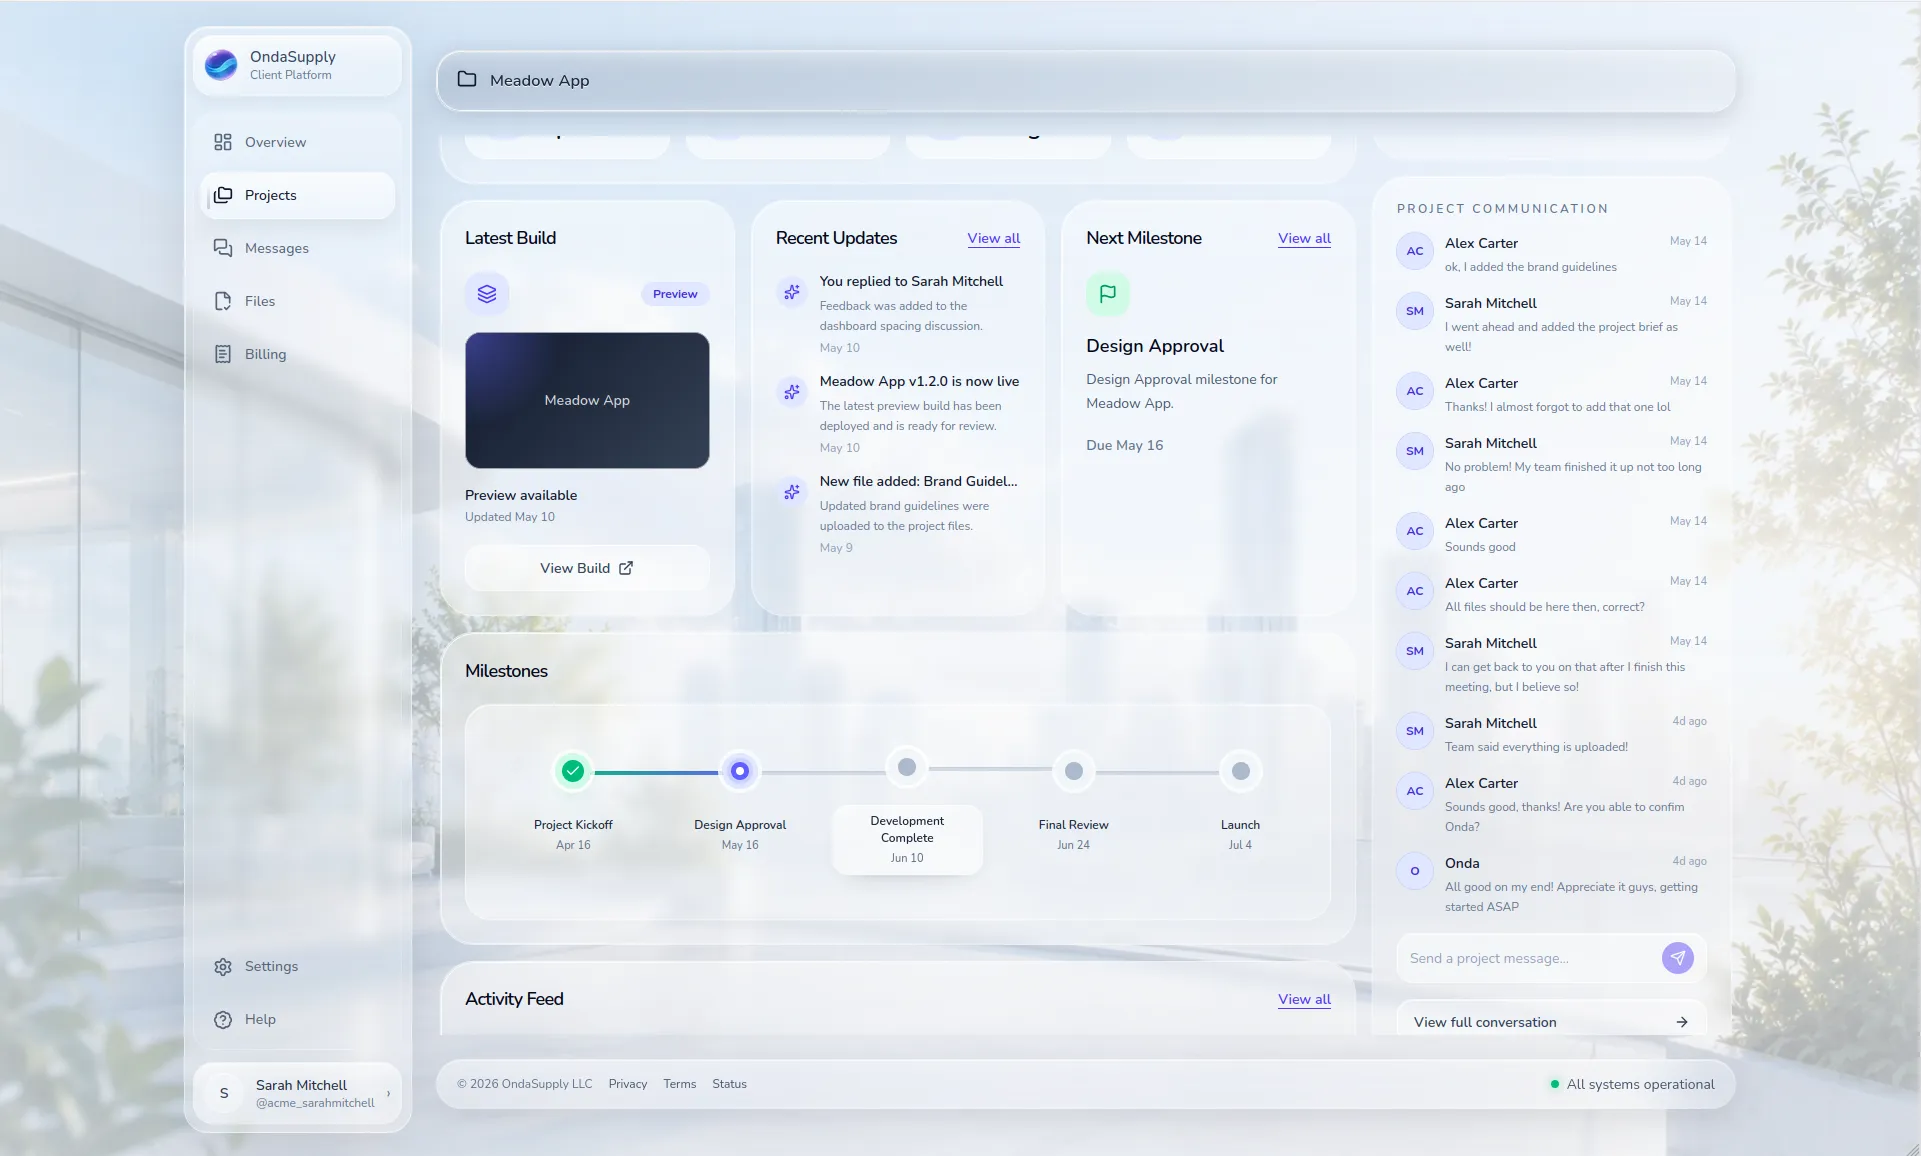Select the Project Kickoff milestone marker
1921x1156 pixels.
click(x=573, y=771)
